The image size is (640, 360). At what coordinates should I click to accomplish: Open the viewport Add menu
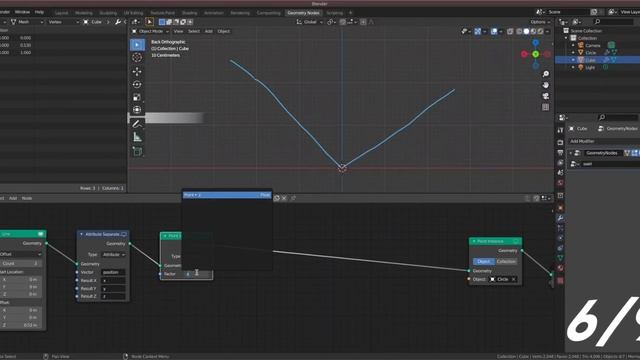tap(209, 31)
